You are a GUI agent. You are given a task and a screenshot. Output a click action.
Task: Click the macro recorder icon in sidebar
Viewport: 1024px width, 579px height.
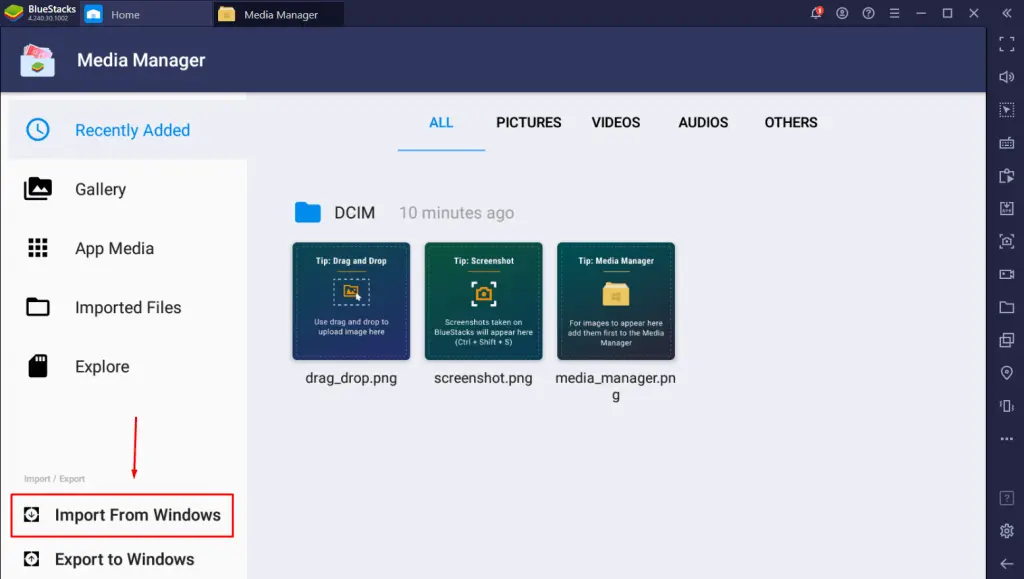point(1006,176)
